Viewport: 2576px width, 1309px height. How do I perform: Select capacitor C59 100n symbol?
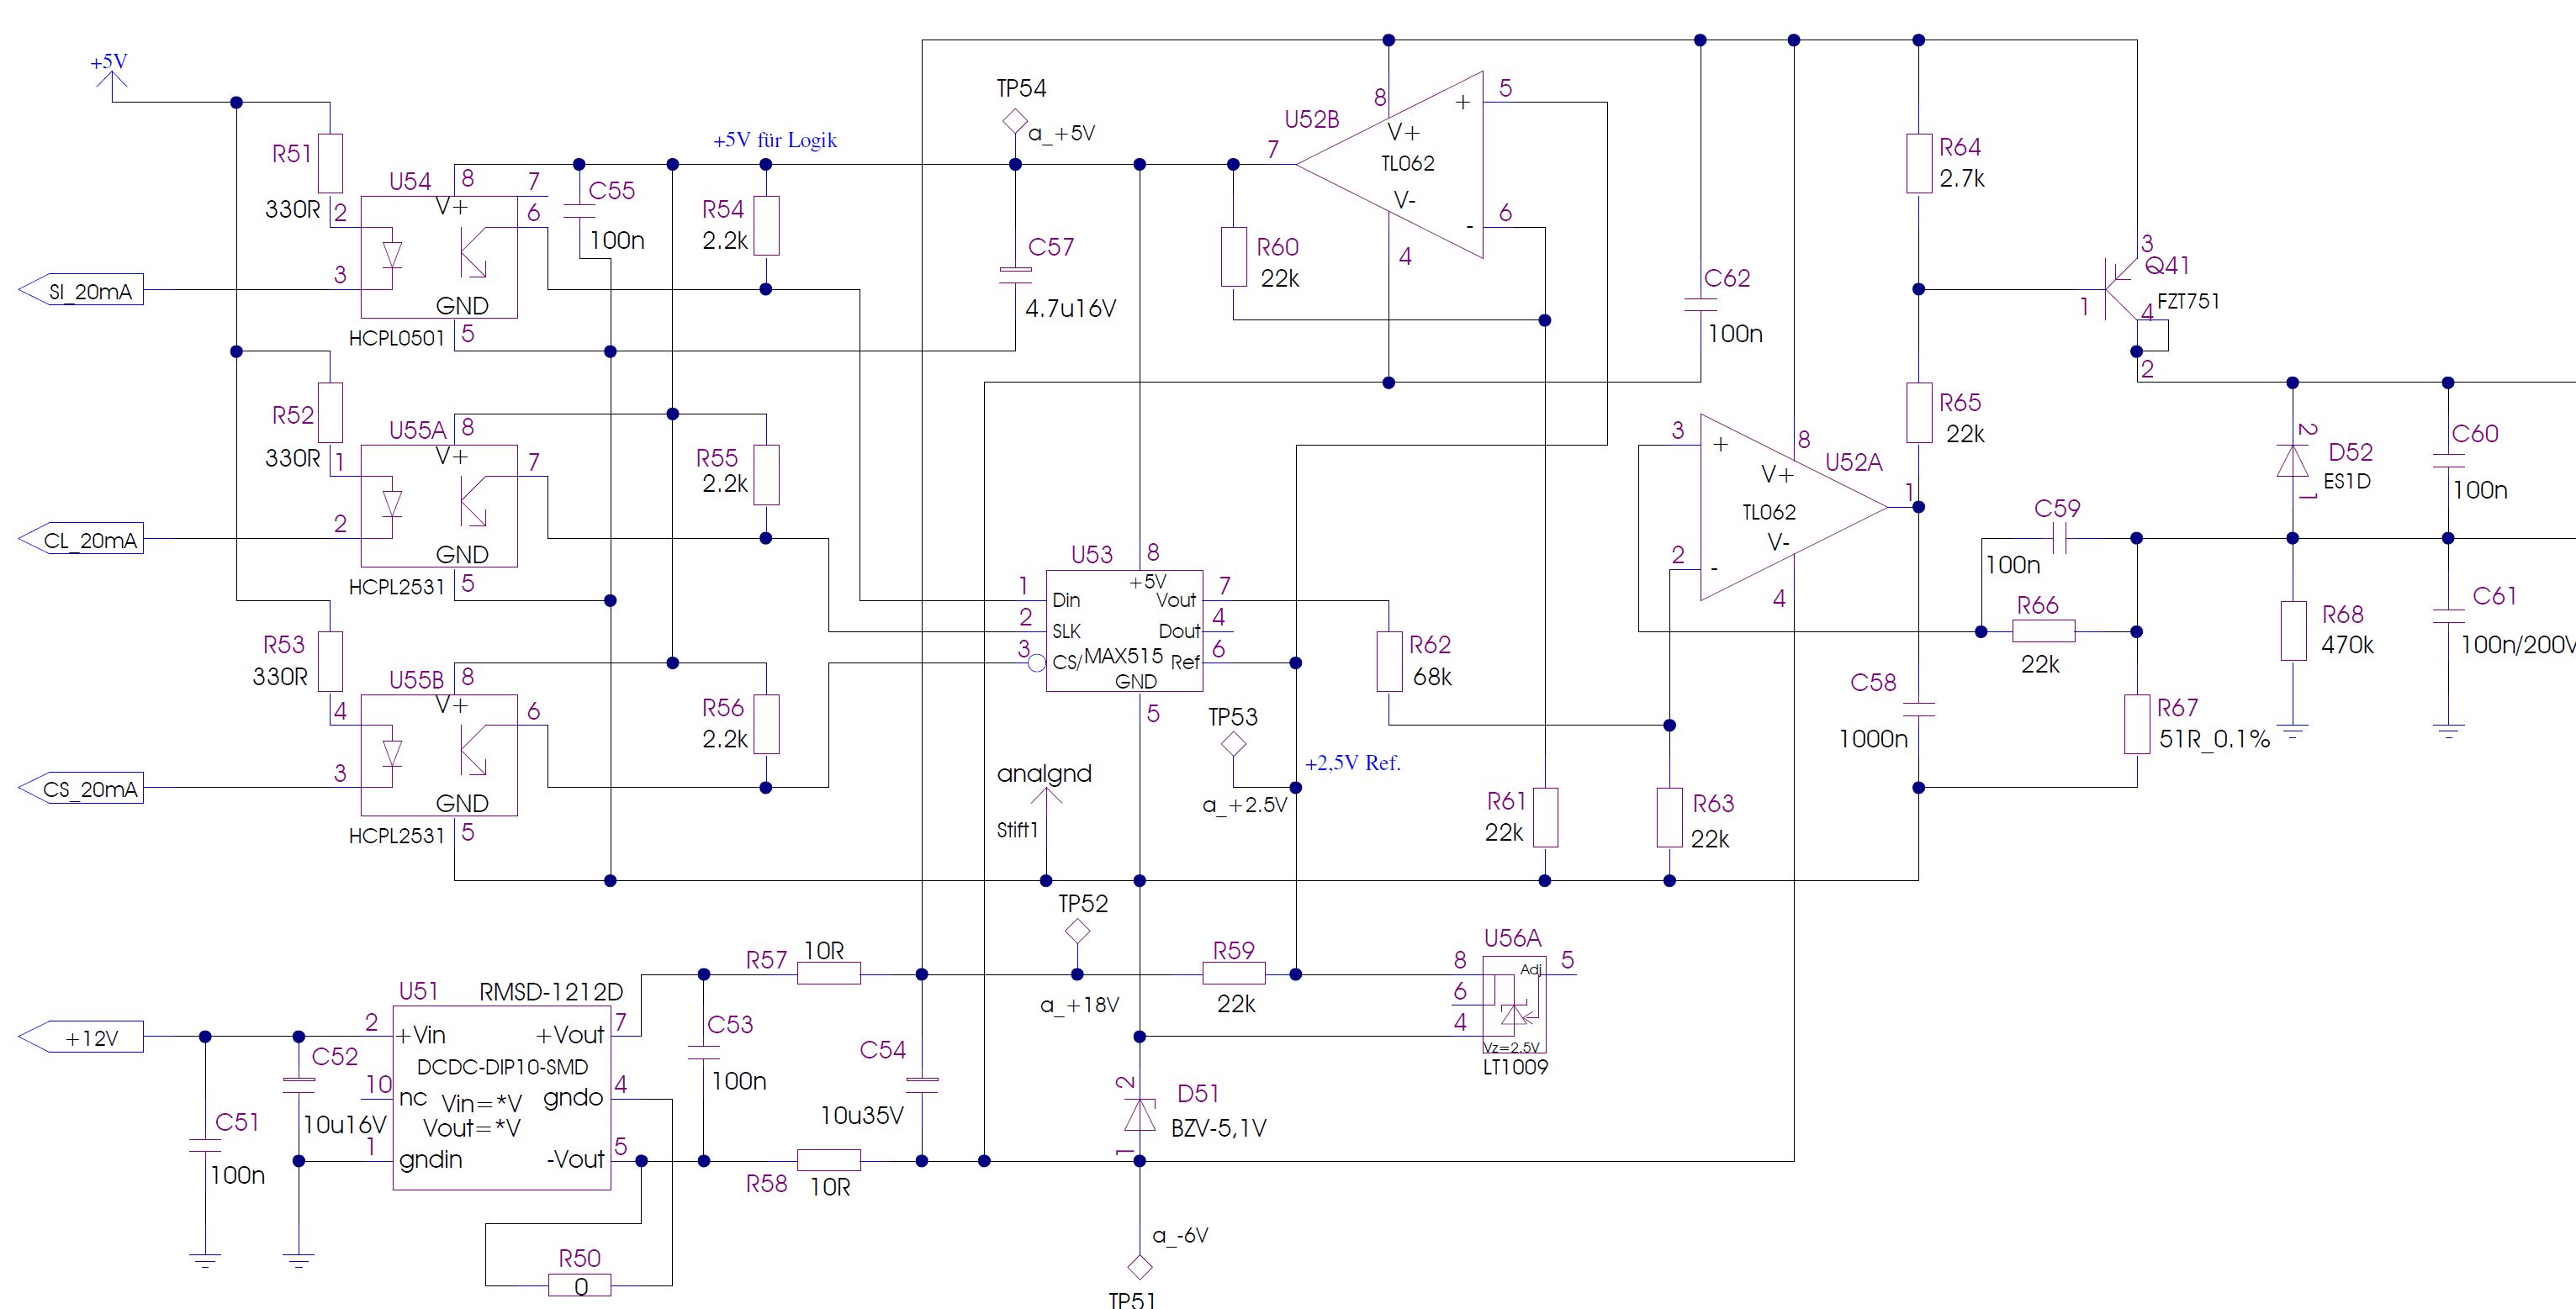click(x=2058, y=539)
